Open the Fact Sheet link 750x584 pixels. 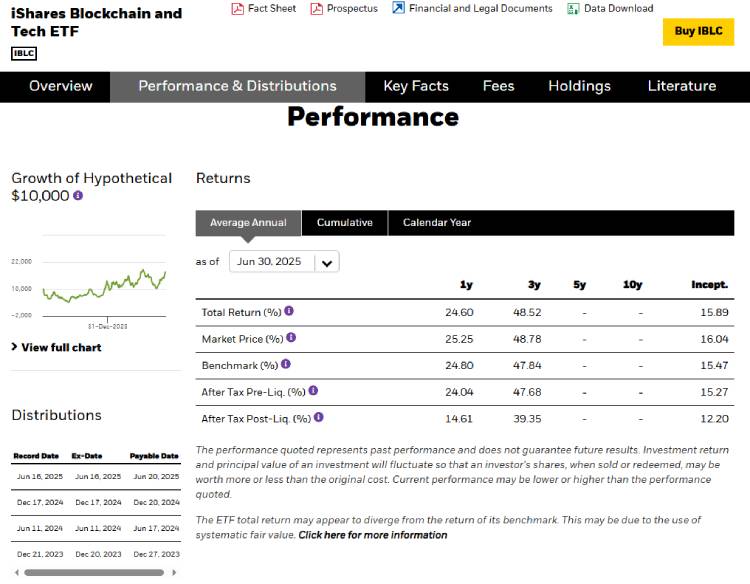point(272,9)
